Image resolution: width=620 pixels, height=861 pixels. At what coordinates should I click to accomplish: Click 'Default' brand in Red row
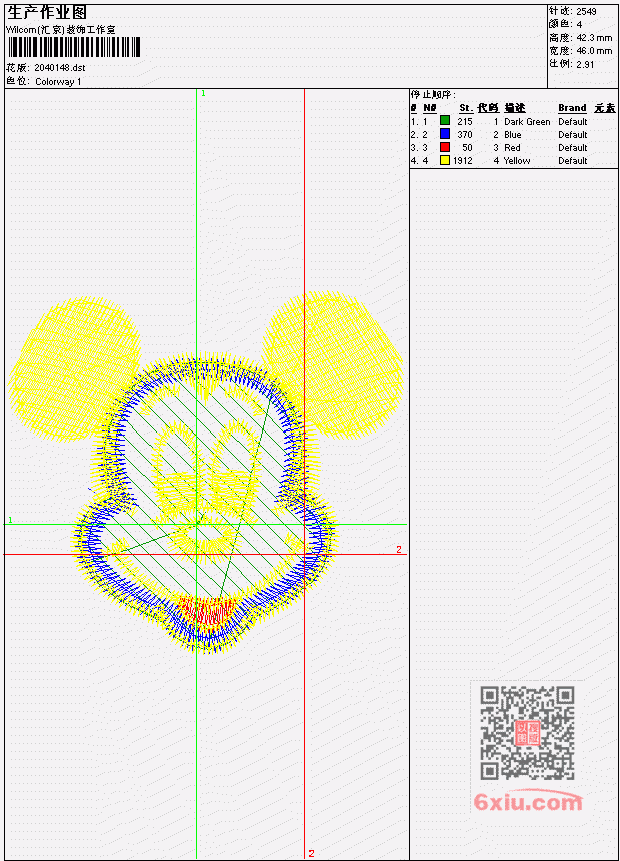click(573, 148)
